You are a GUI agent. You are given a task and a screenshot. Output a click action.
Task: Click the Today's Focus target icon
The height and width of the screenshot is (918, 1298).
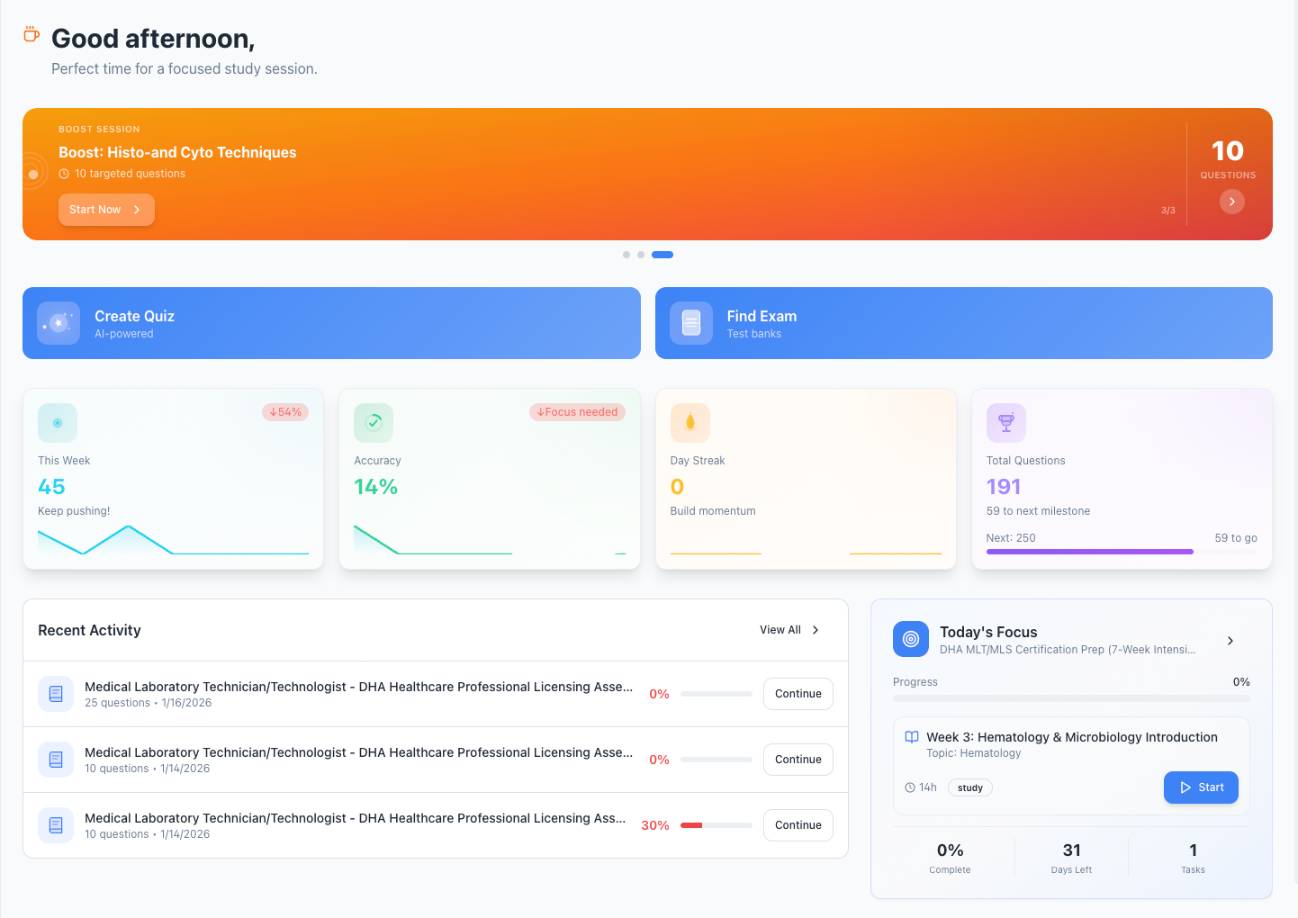(910, 639)
